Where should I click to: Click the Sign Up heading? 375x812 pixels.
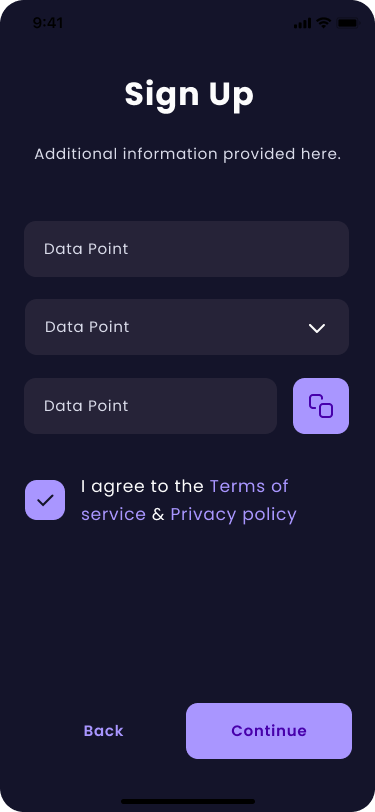click(189, 94)
